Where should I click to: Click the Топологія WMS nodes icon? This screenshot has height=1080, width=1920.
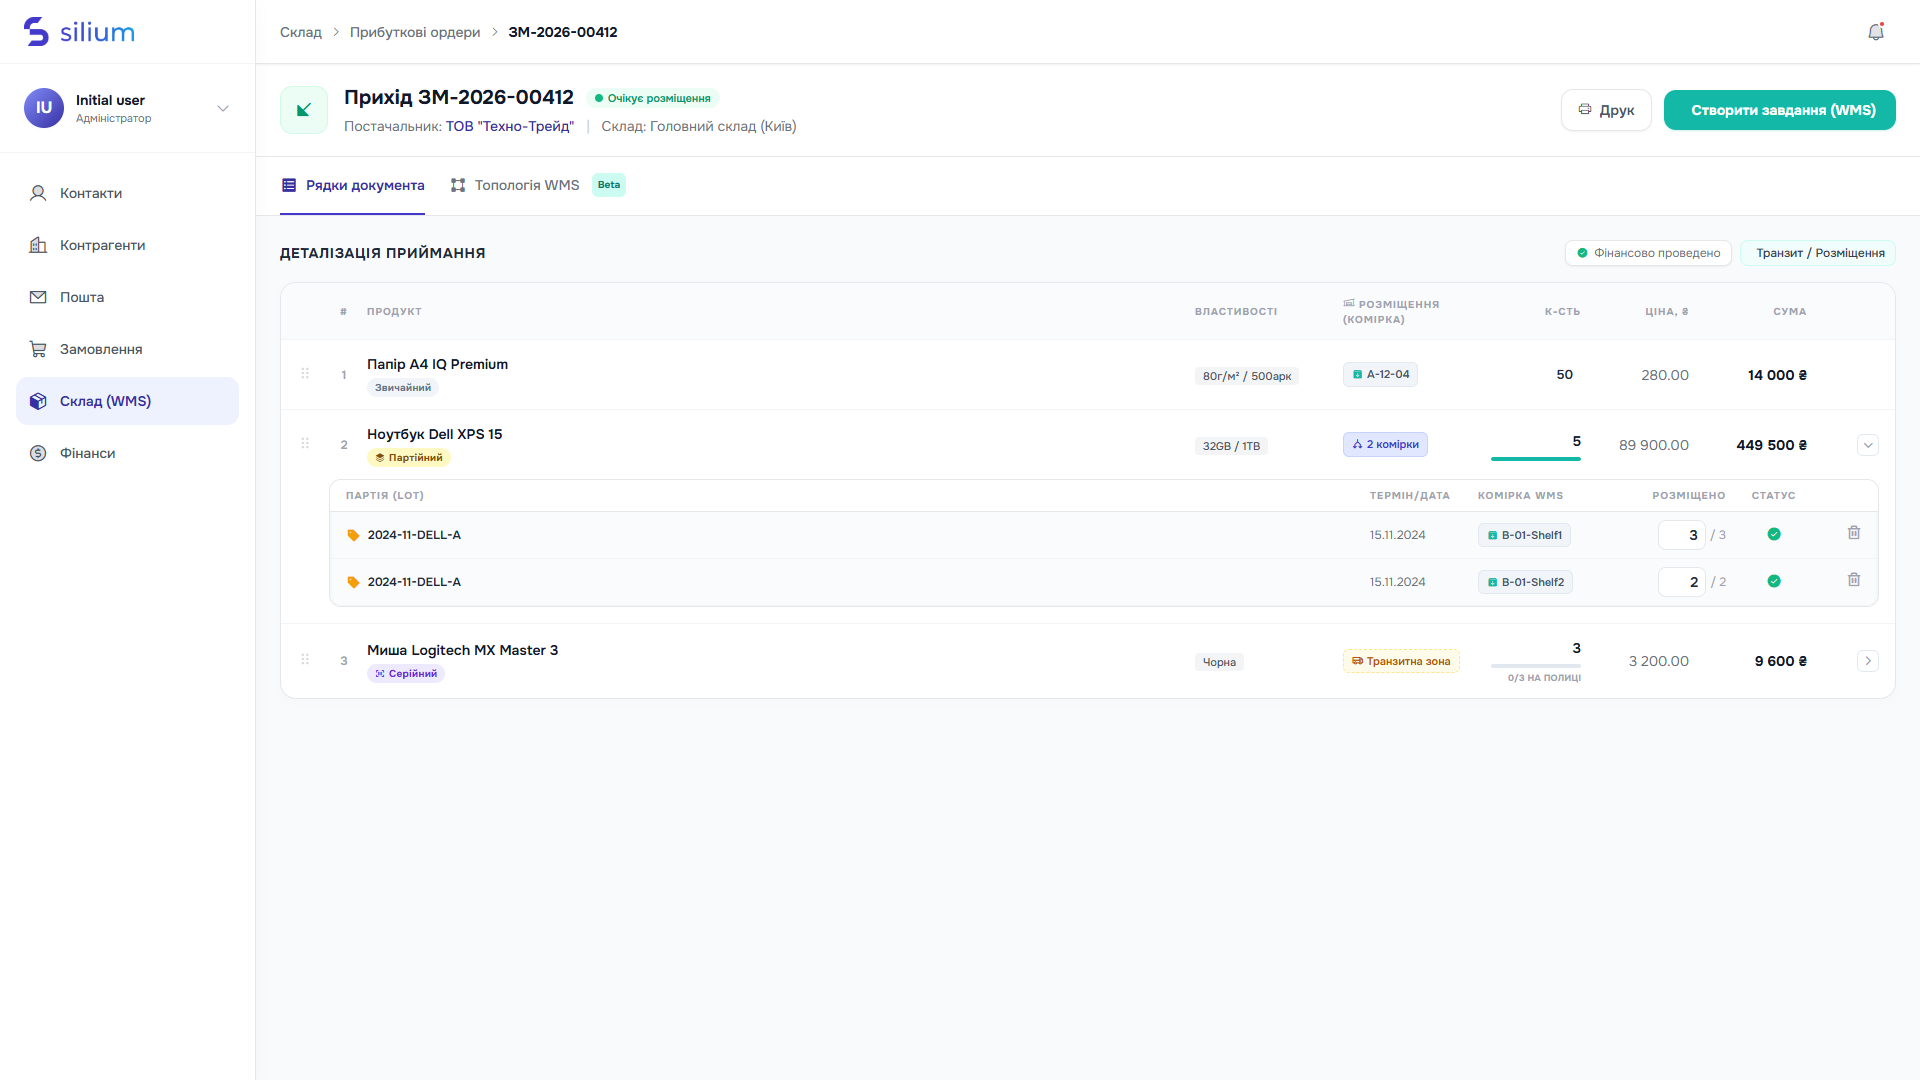(458, 185)
